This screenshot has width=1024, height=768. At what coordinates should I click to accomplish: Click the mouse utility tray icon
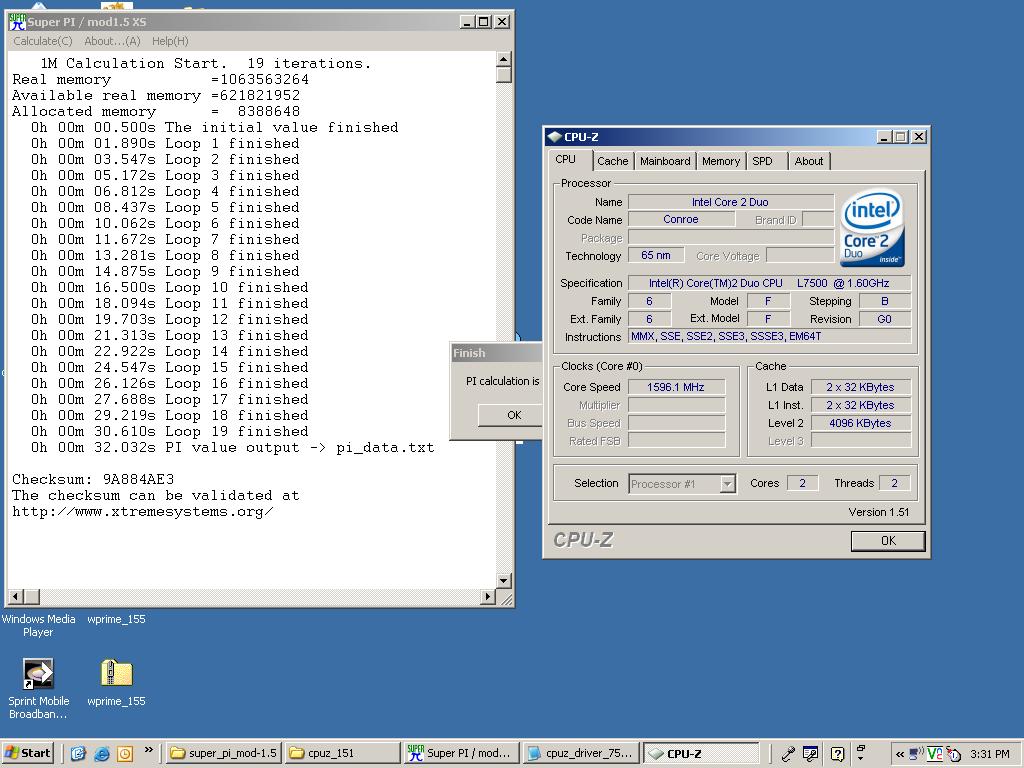coord(953,754)
